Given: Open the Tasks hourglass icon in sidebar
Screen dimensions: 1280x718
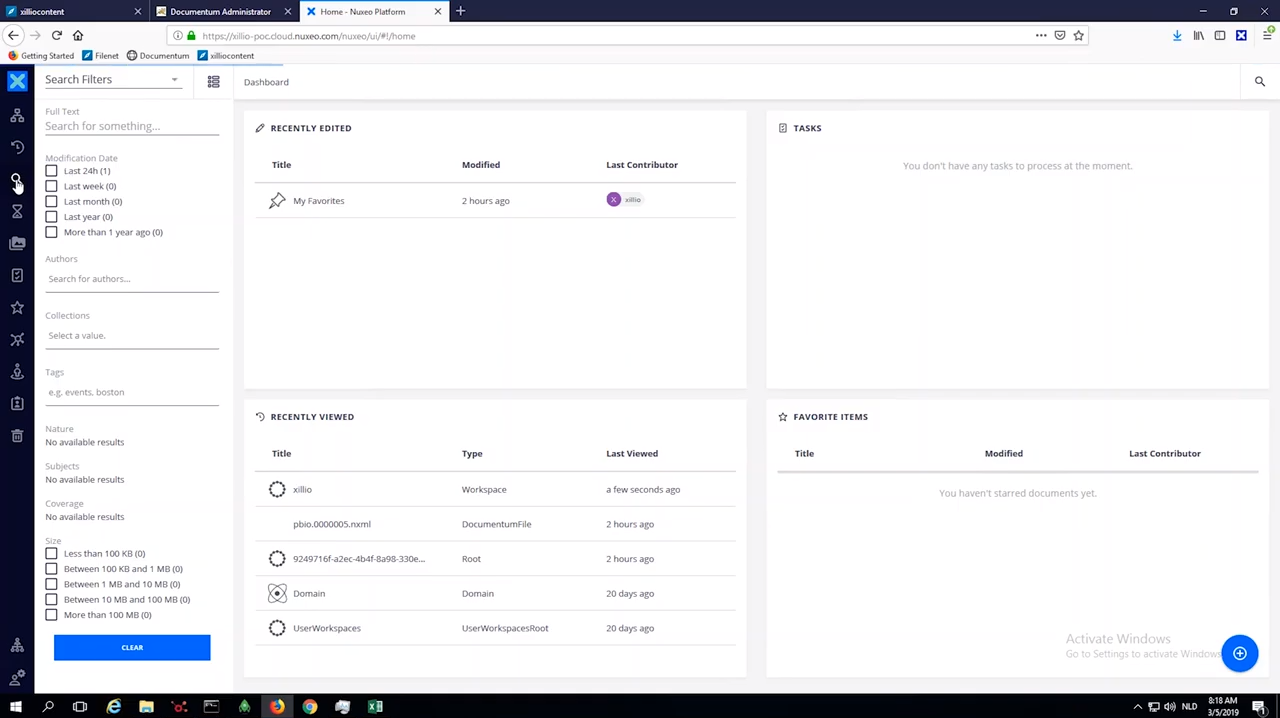Looking at the screenshot, I should (16, 211).
